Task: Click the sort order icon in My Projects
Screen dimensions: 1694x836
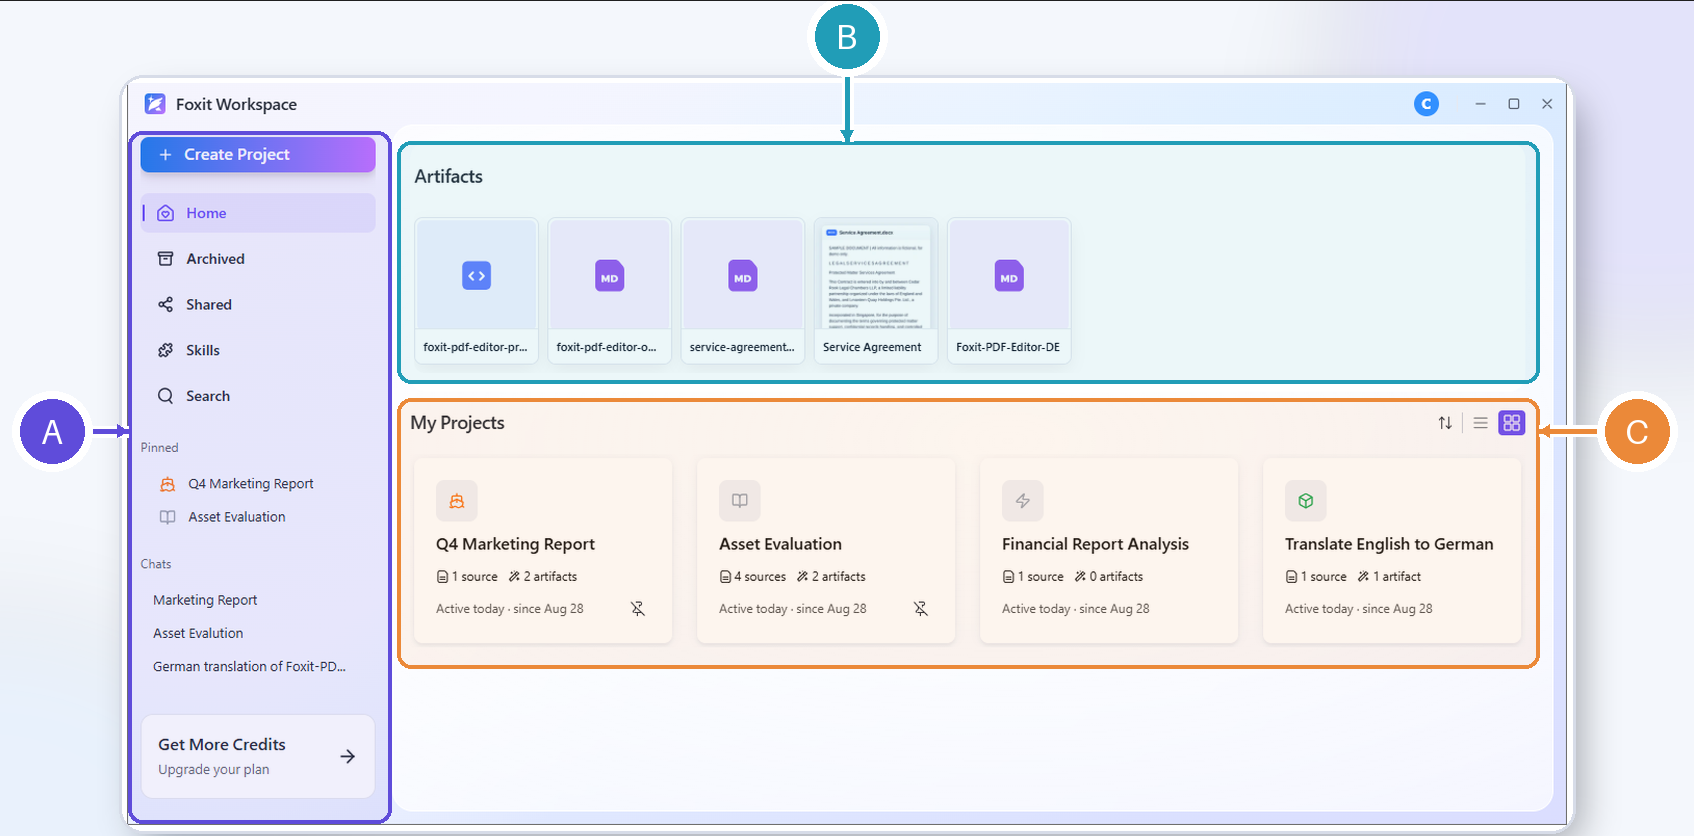Action: coord(1445,423)
